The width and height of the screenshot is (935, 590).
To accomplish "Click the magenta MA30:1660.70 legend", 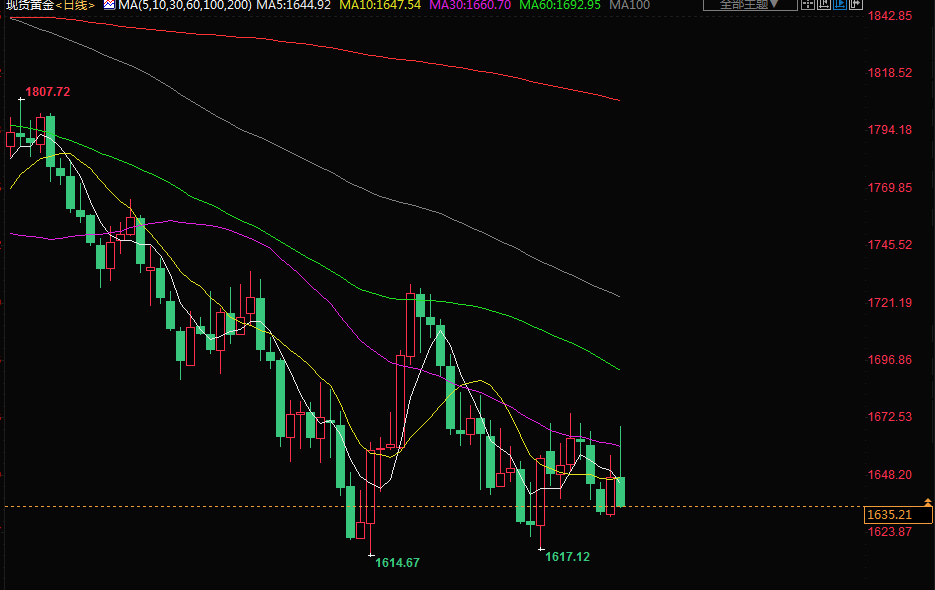I will [x=470, y=5].
